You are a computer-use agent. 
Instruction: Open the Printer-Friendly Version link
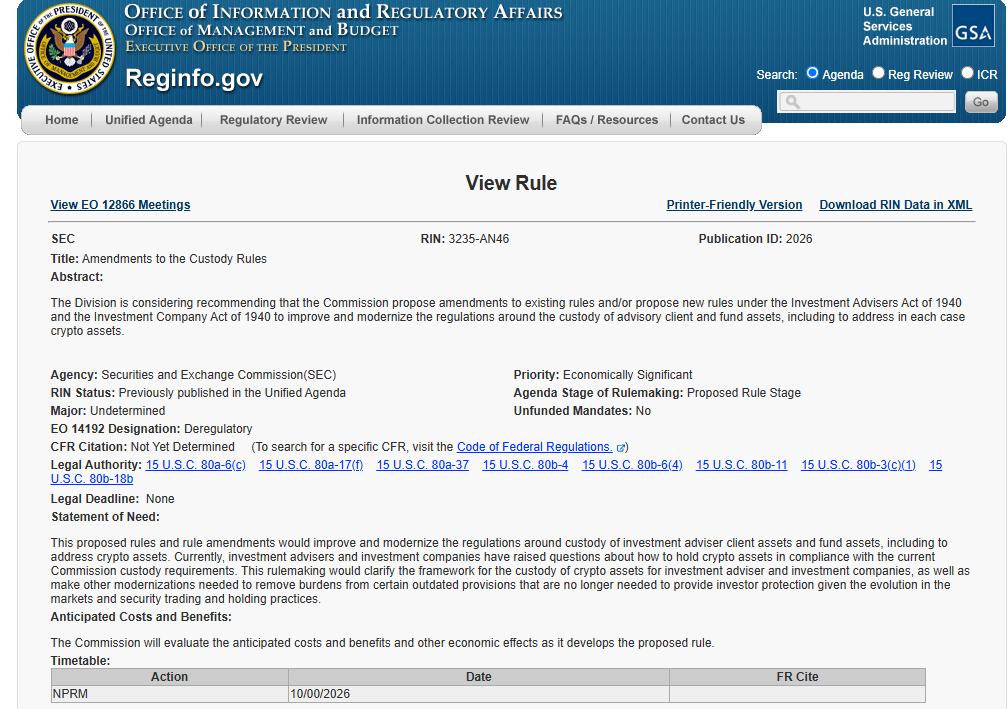point(734,204)
